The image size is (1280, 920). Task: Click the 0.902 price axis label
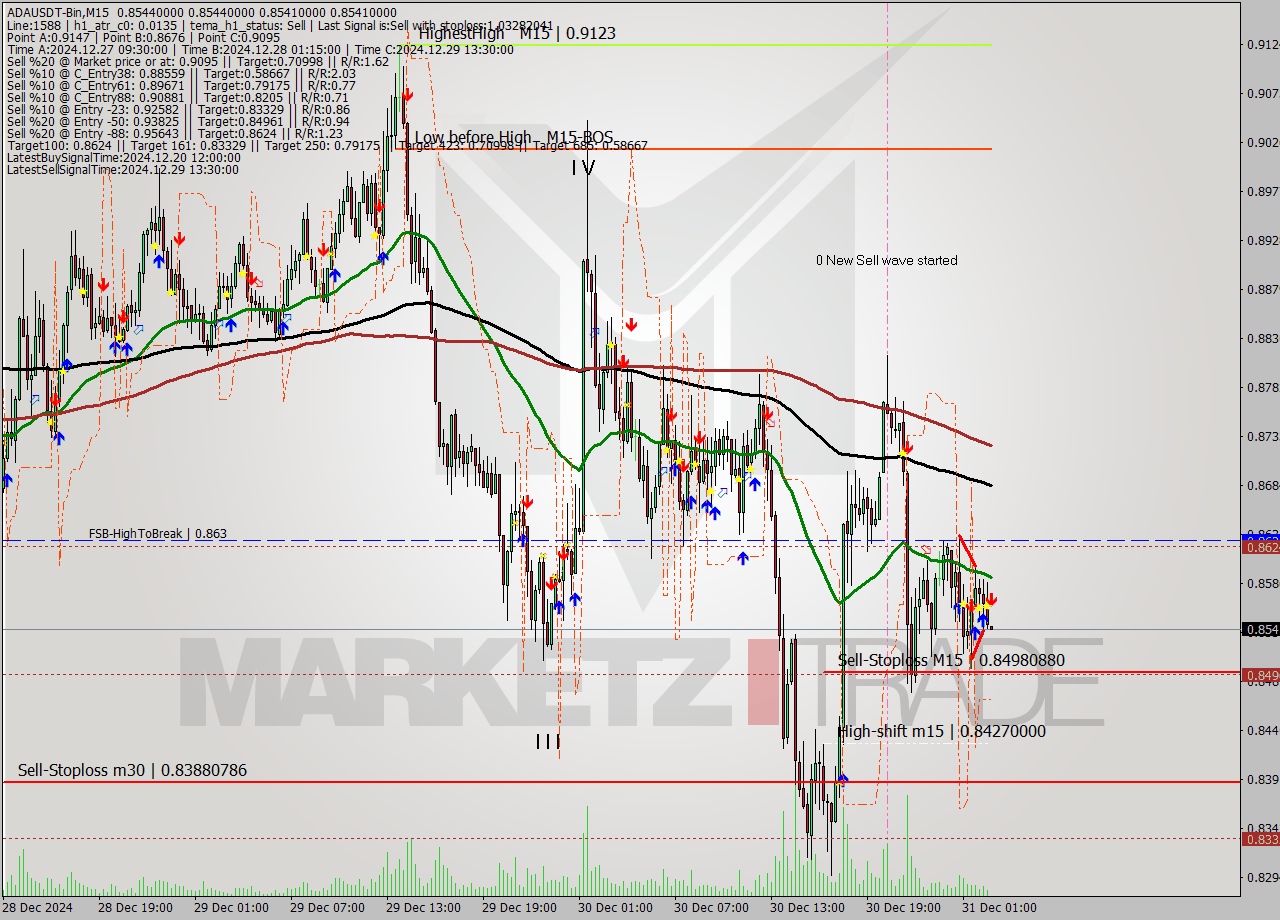1261,142
